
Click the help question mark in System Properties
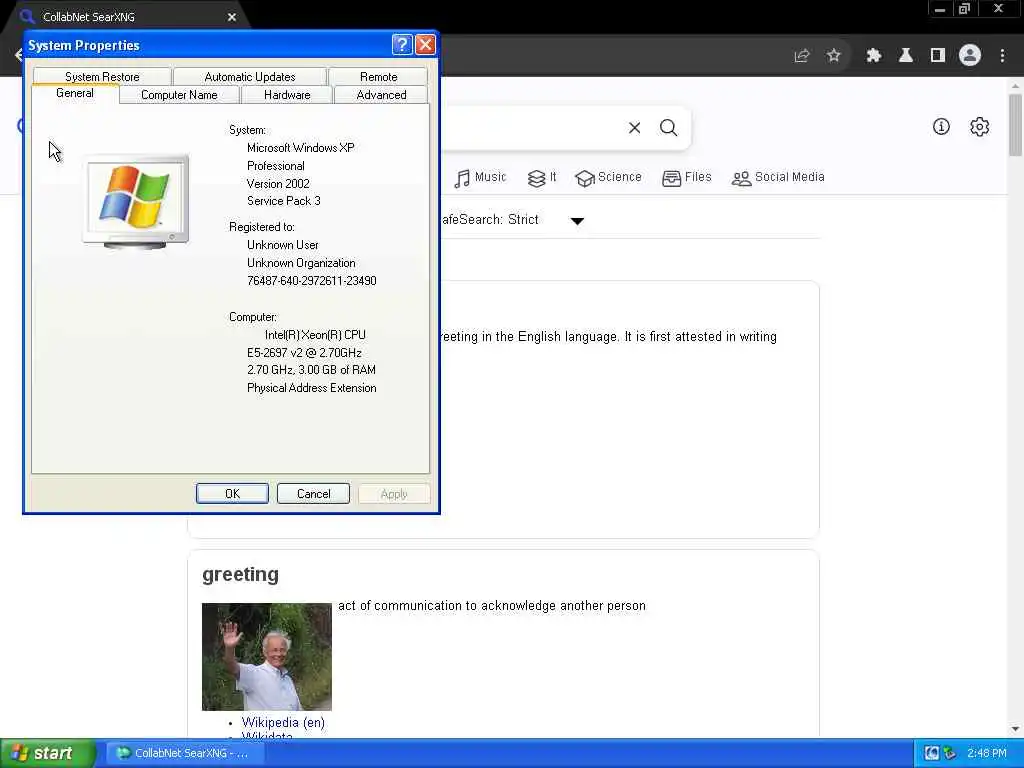coord(402,44)
